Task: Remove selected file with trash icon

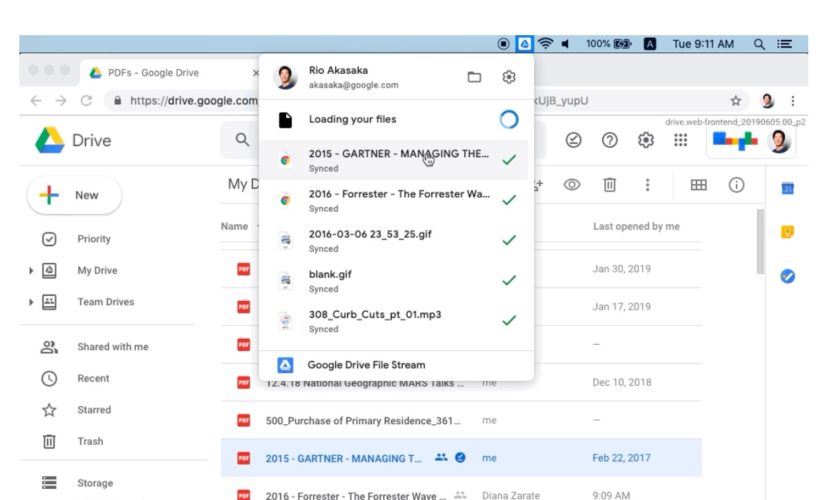Action: click(x=610, y=185)
